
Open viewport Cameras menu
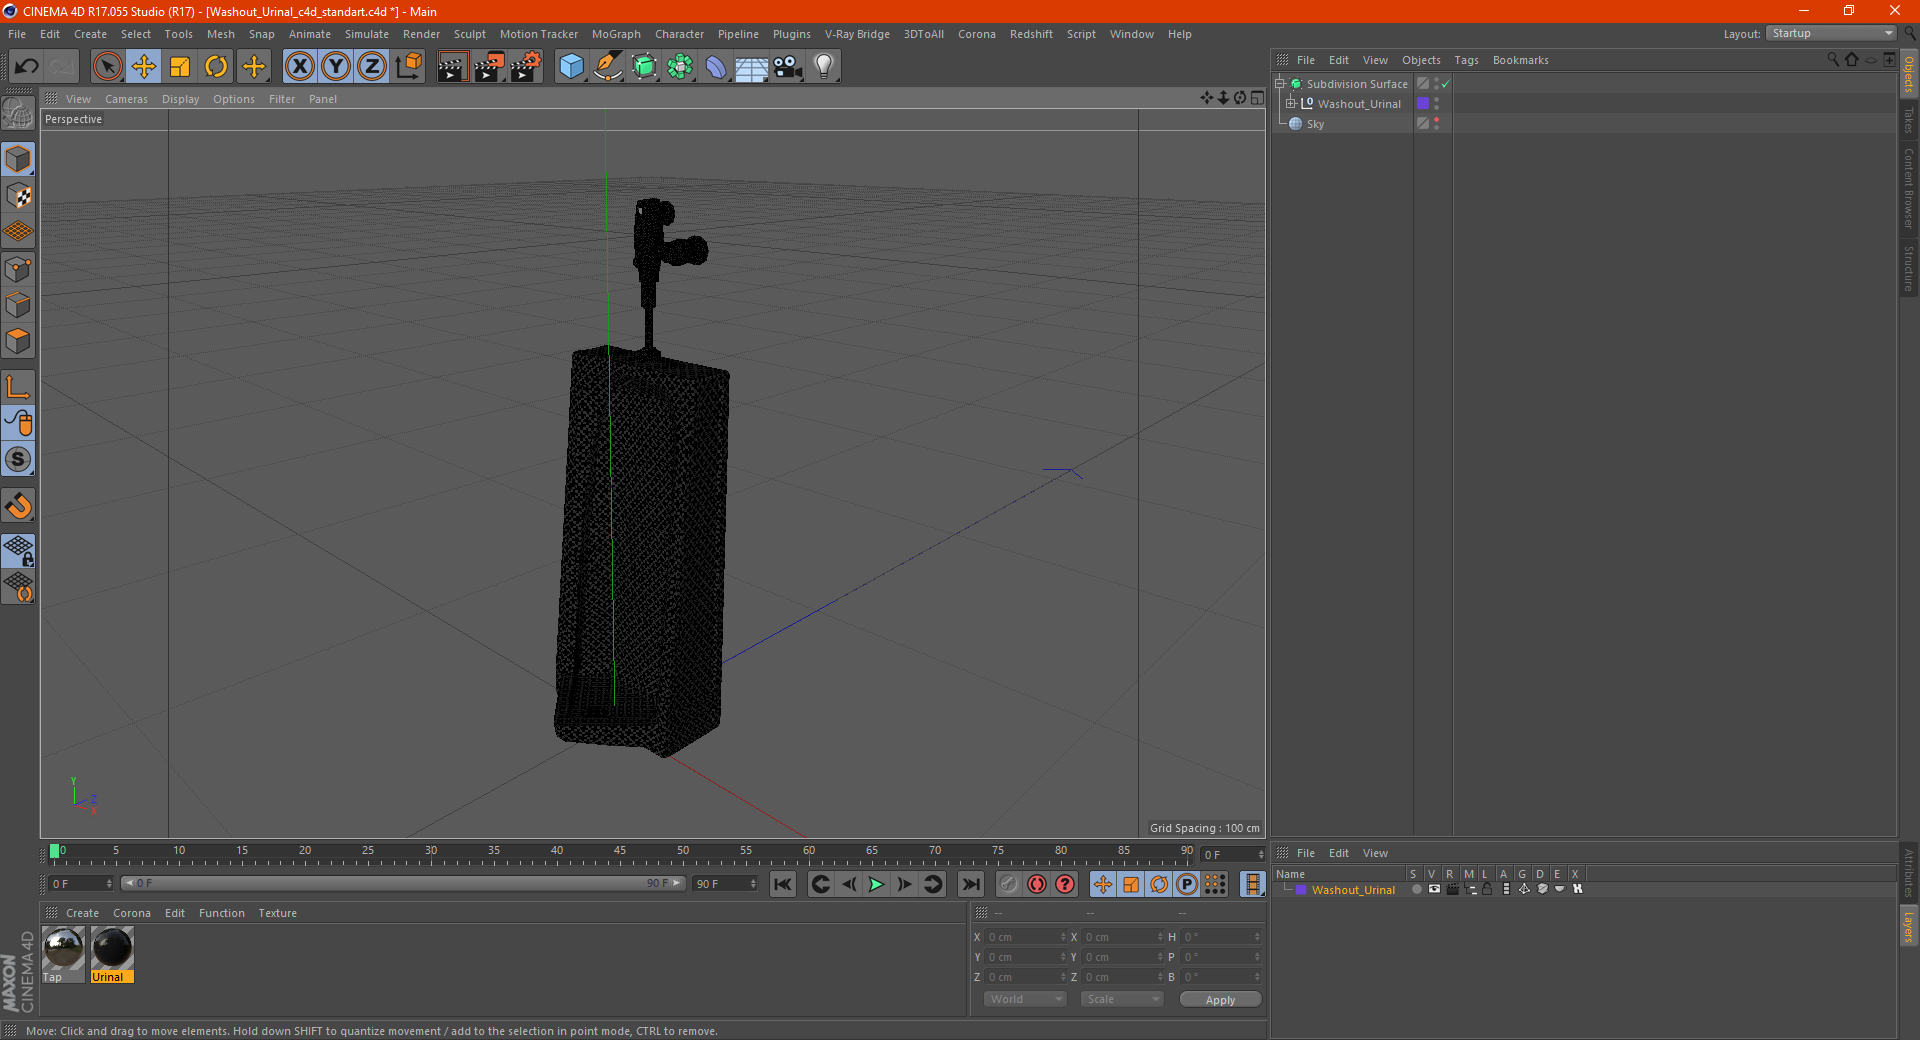pyautogui.click(x=126, y=99)
